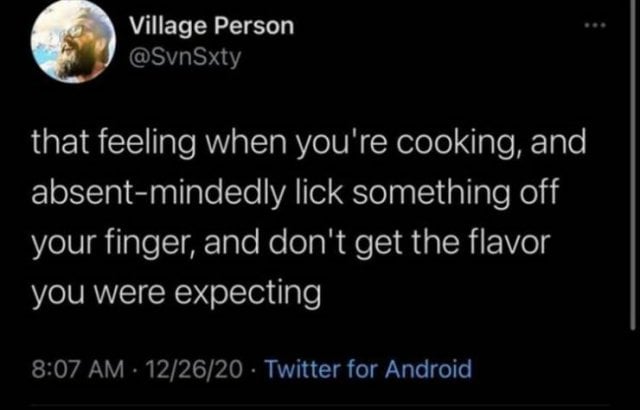Open the Twitter for Android source link
The width and height of the screenshot is (640, 410).
pyautogui.click(x=372, y=369)
